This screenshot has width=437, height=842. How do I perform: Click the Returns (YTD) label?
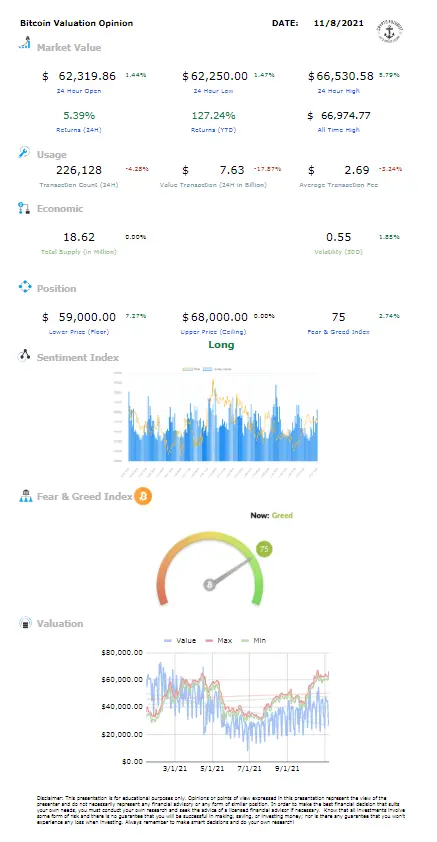(x=213, y=130)
